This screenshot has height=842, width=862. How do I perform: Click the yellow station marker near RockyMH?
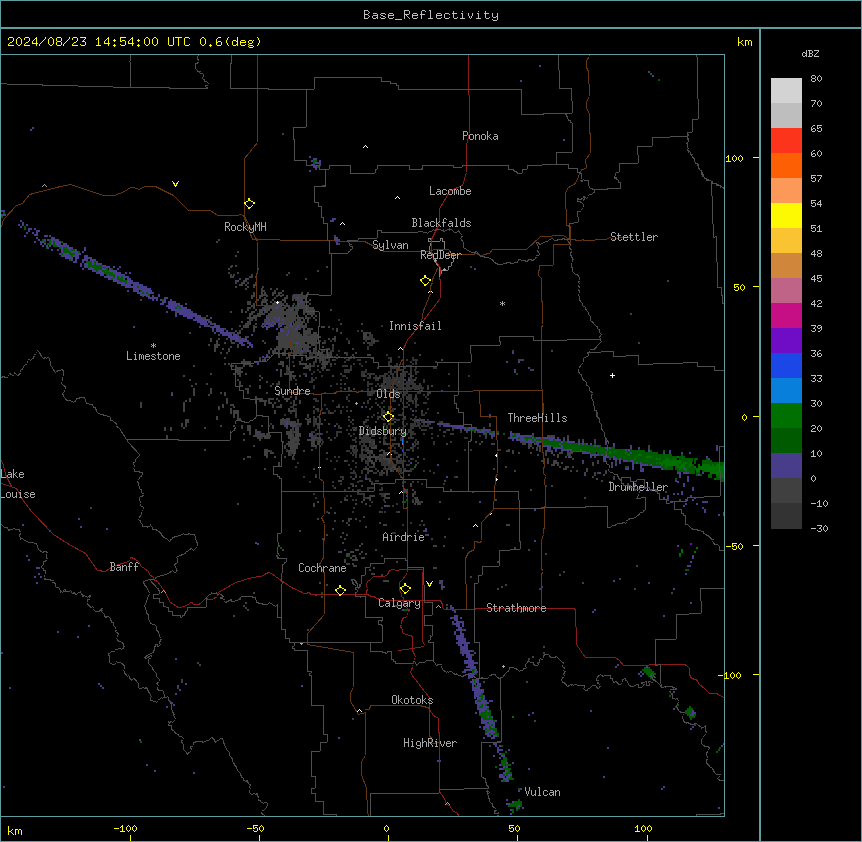pyautogui.click(x=250, y=204)
